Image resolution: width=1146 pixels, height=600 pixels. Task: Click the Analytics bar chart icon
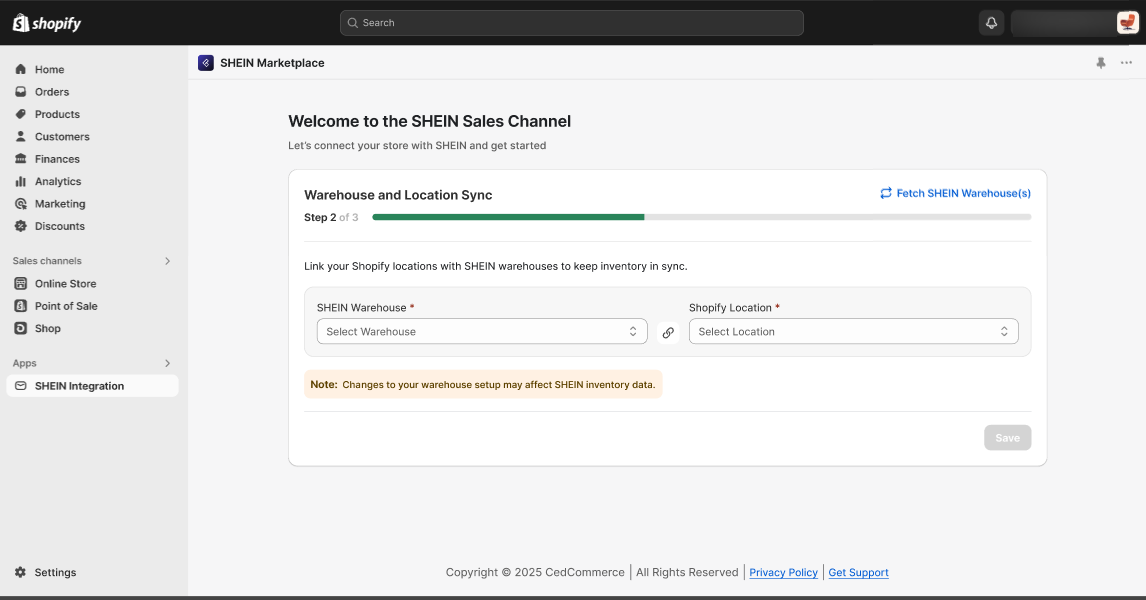point(20,181)
